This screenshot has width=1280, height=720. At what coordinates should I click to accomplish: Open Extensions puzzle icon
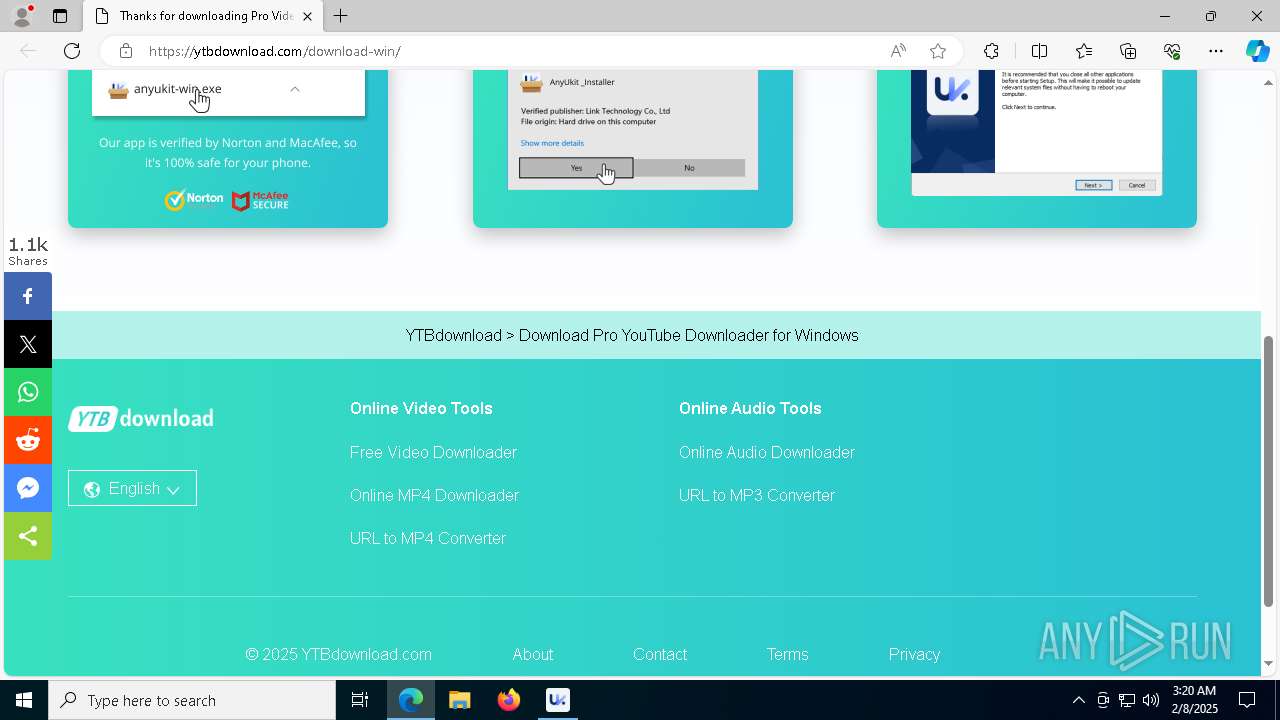(991, 51)
